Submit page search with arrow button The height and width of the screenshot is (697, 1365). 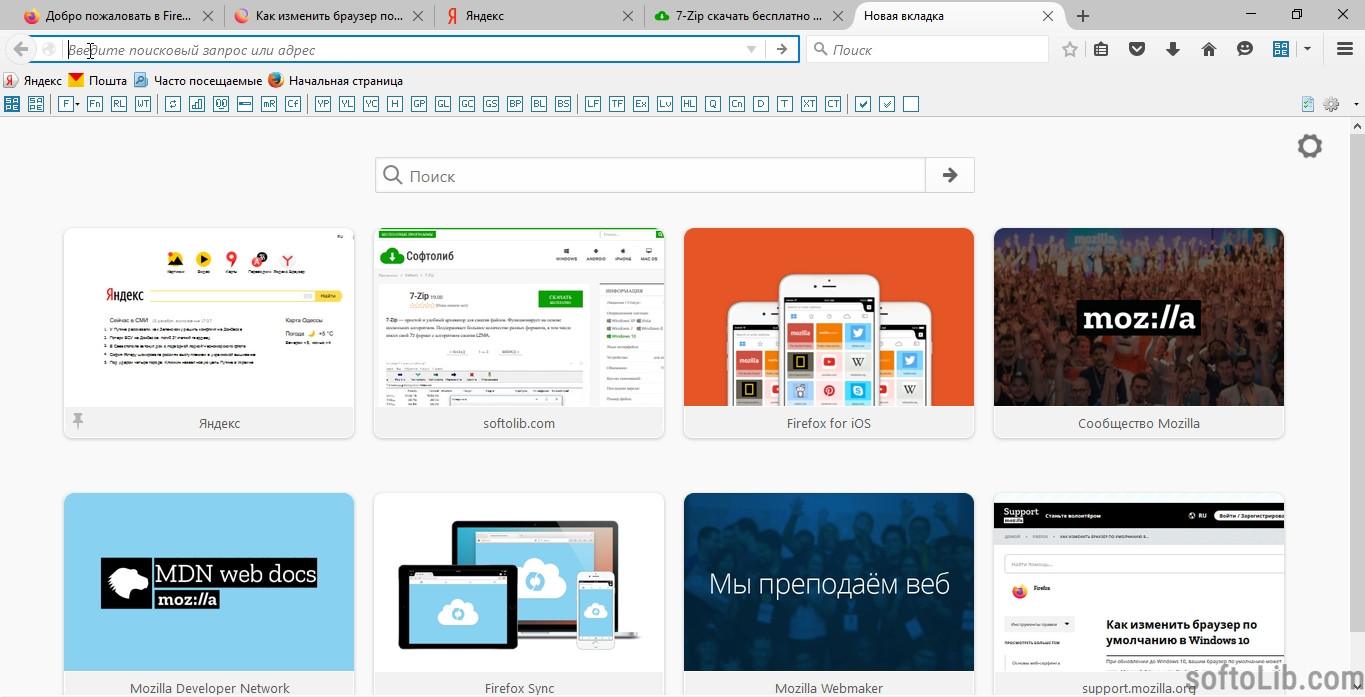pyautogui.click(x=950, y=175)
